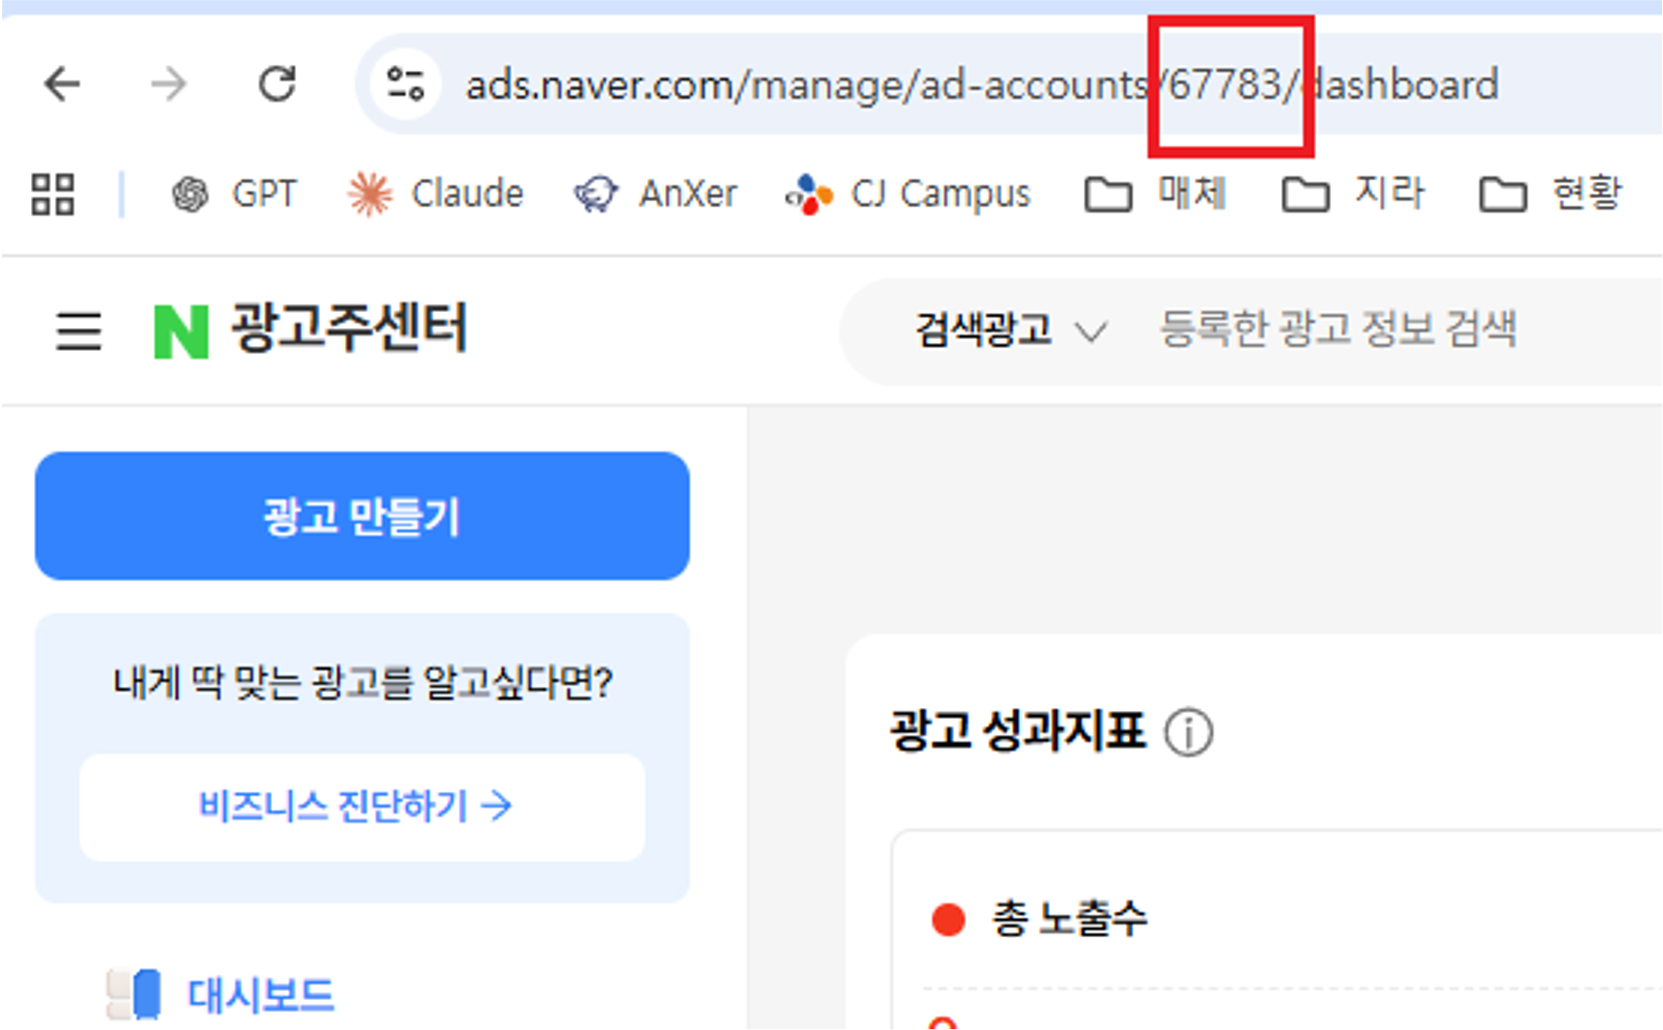Toggle the hamburger menu icon

point(78,330)
